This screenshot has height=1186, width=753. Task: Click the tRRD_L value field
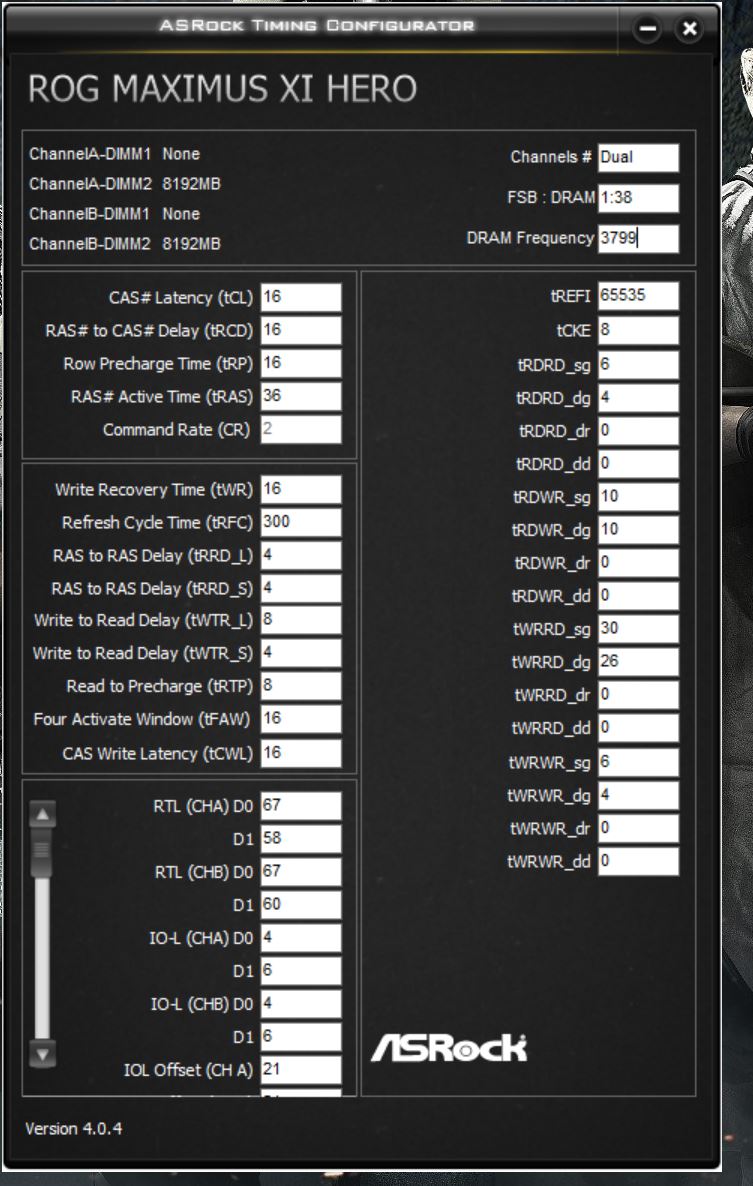pos(301,555)
